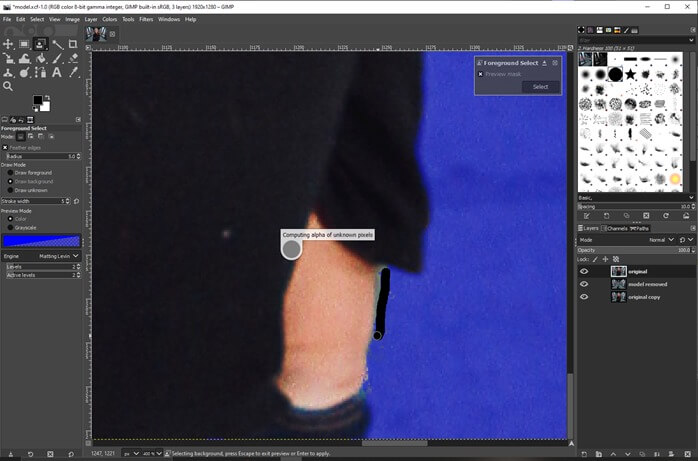
Task: Select the Foreground Select tool in toolbox
Action: pyautogui.click(x=40, y=44)
